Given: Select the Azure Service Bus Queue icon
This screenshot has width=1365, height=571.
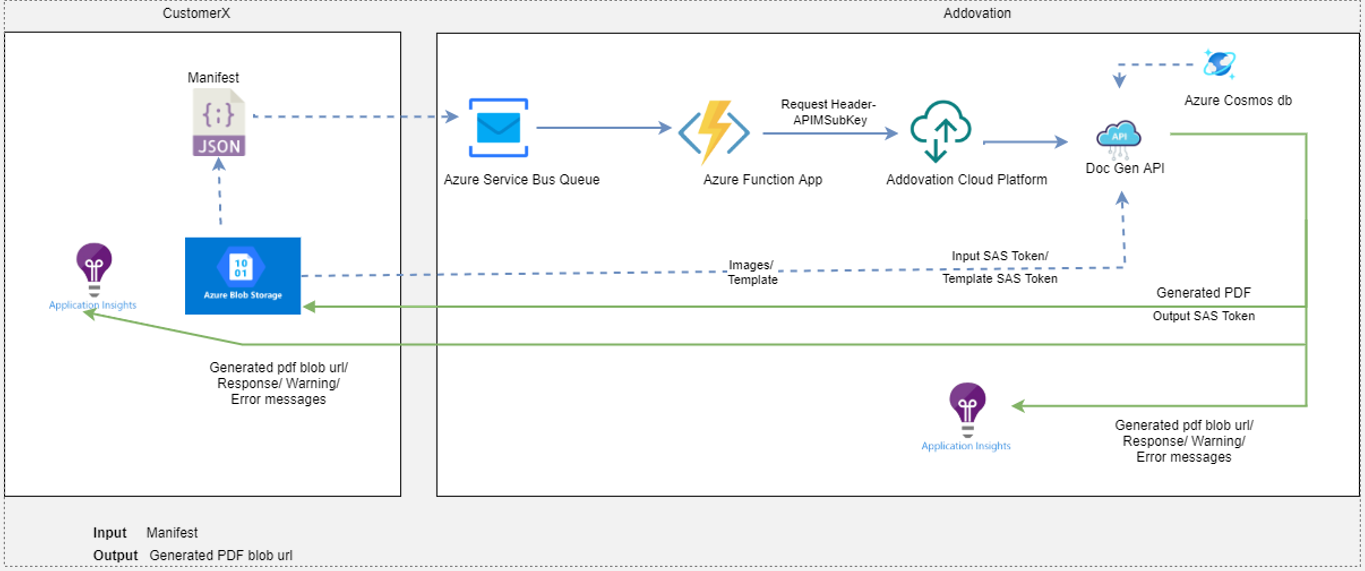Looking at the screenshot, I should [498, 128].
